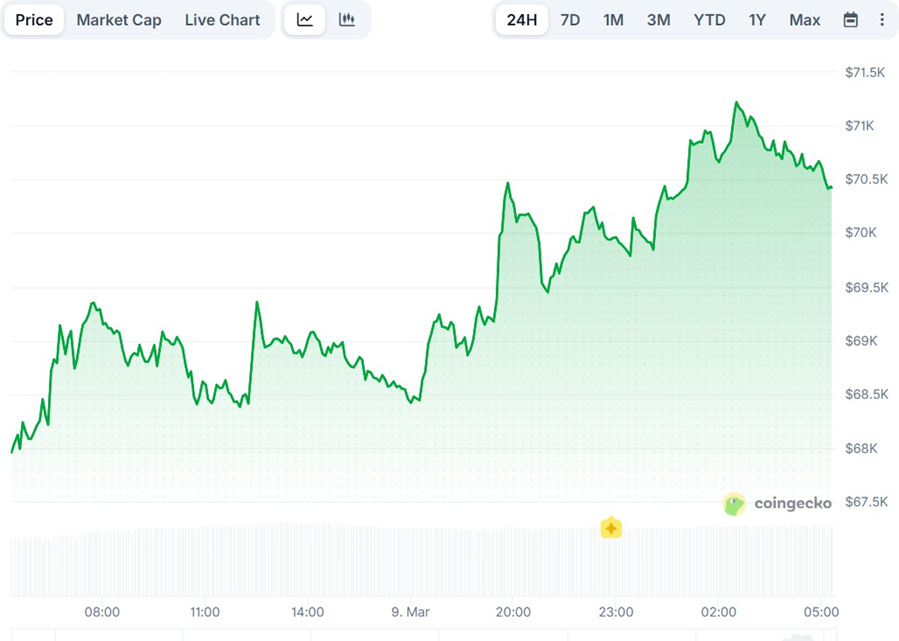Open the calendar date range picker

850,20
